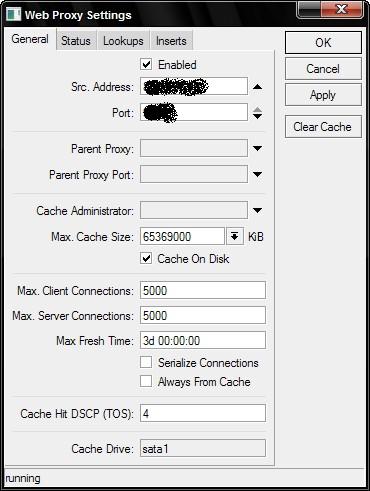The image size is (370, 491).
Task: Toggle the Cache On Disk checkbox
Action: 146,259
